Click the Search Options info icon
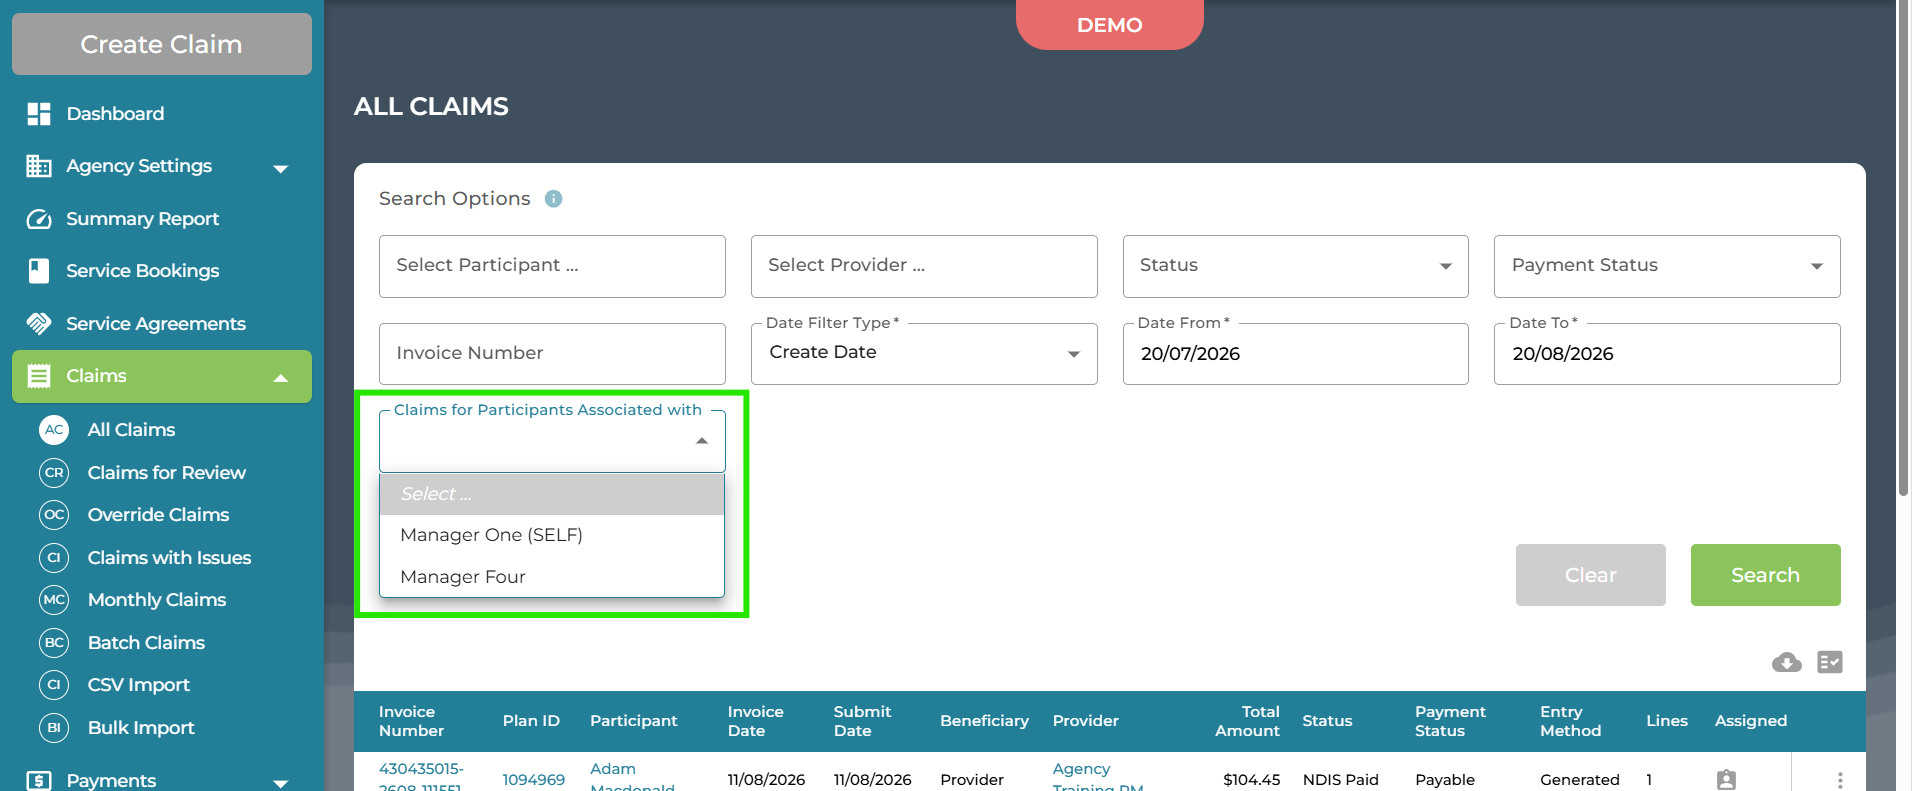 pyautogui.click(x=553, y=199)
